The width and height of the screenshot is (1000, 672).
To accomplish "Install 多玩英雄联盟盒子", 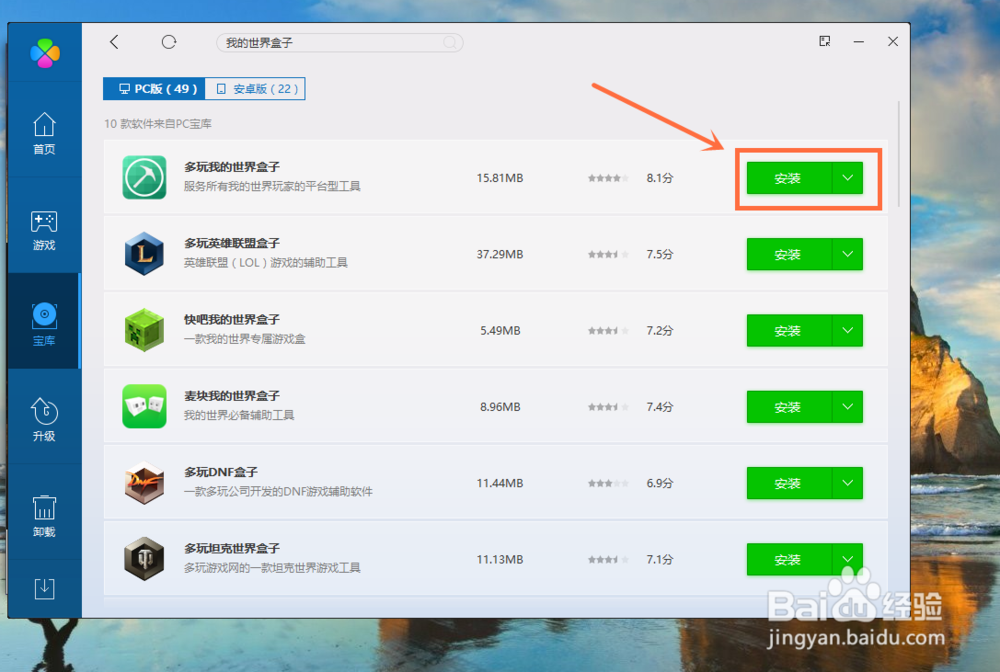I will pyautogui.click(x=789, y=254).
